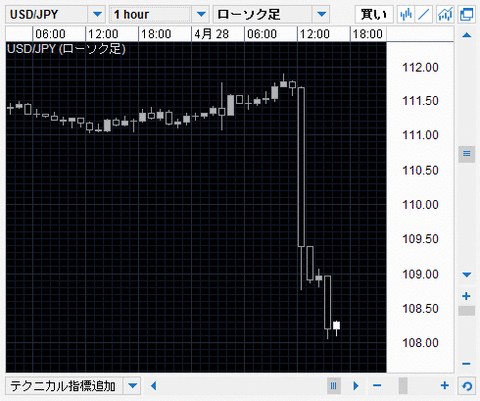The image size is (480, 401).
Task: Click the 1 hour timeframe field
Action: point(151,14)
